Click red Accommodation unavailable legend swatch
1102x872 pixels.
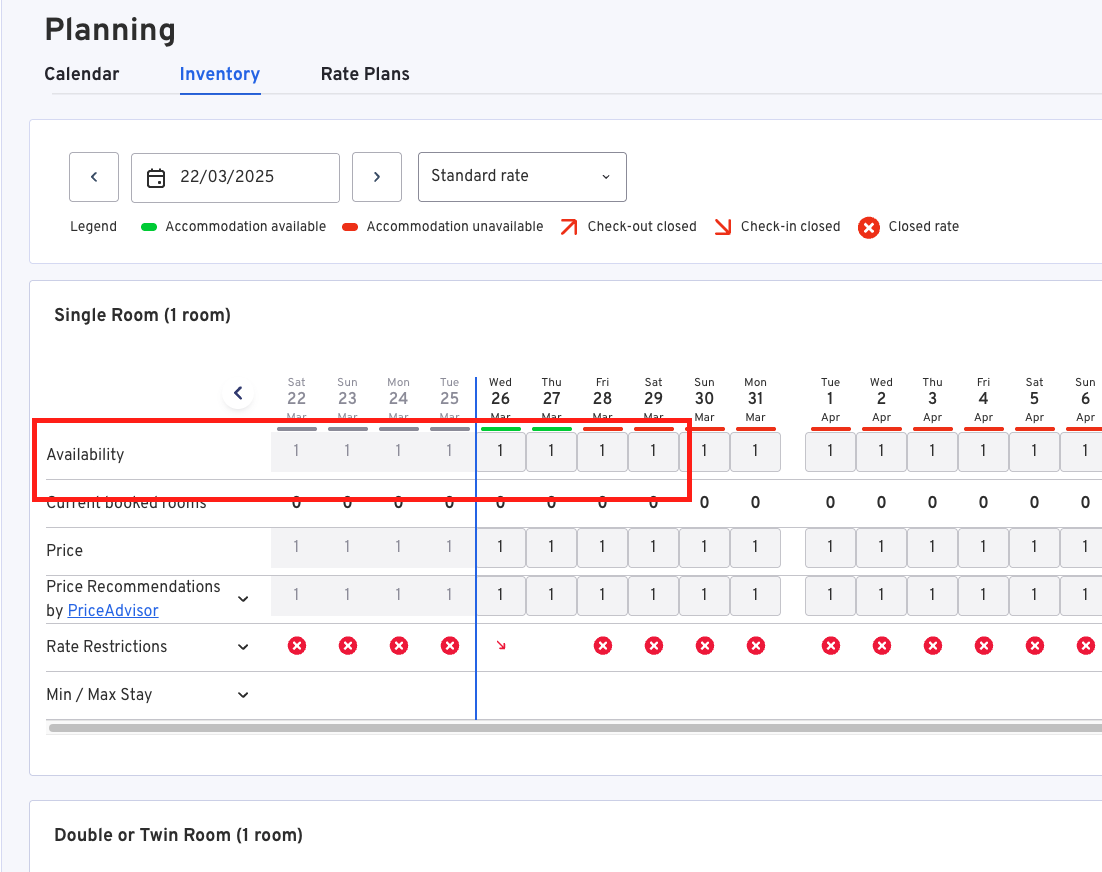(x=350, y=227)
